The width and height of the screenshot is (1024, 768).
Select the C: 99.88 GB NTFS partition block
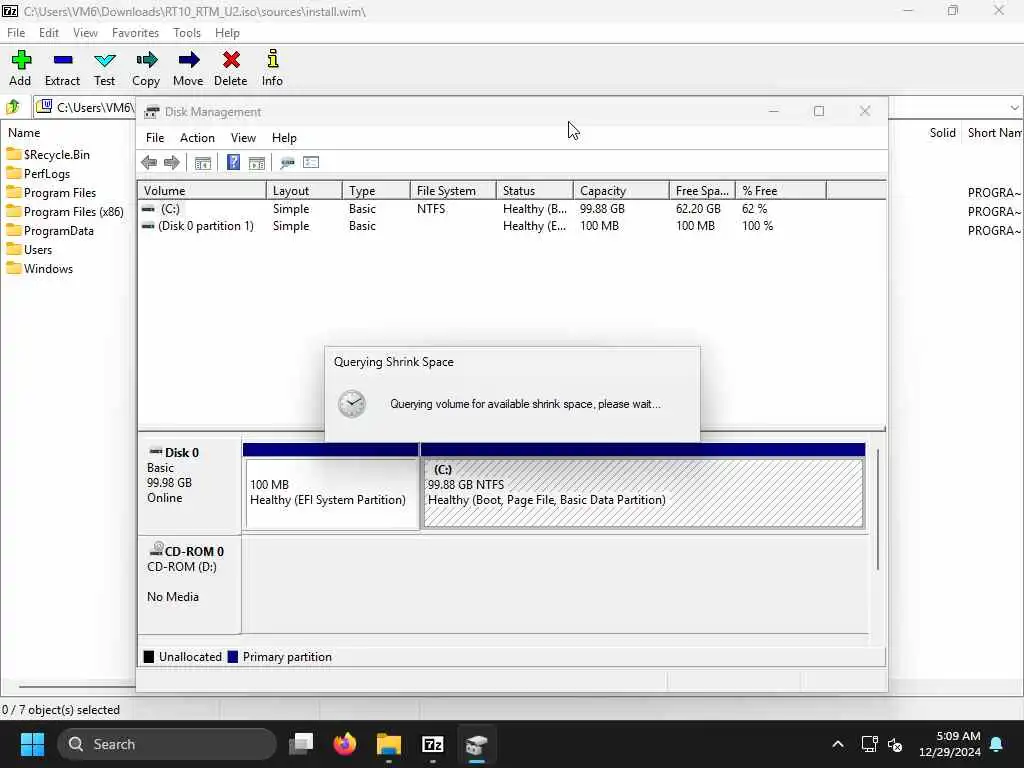tap(643, 492)
